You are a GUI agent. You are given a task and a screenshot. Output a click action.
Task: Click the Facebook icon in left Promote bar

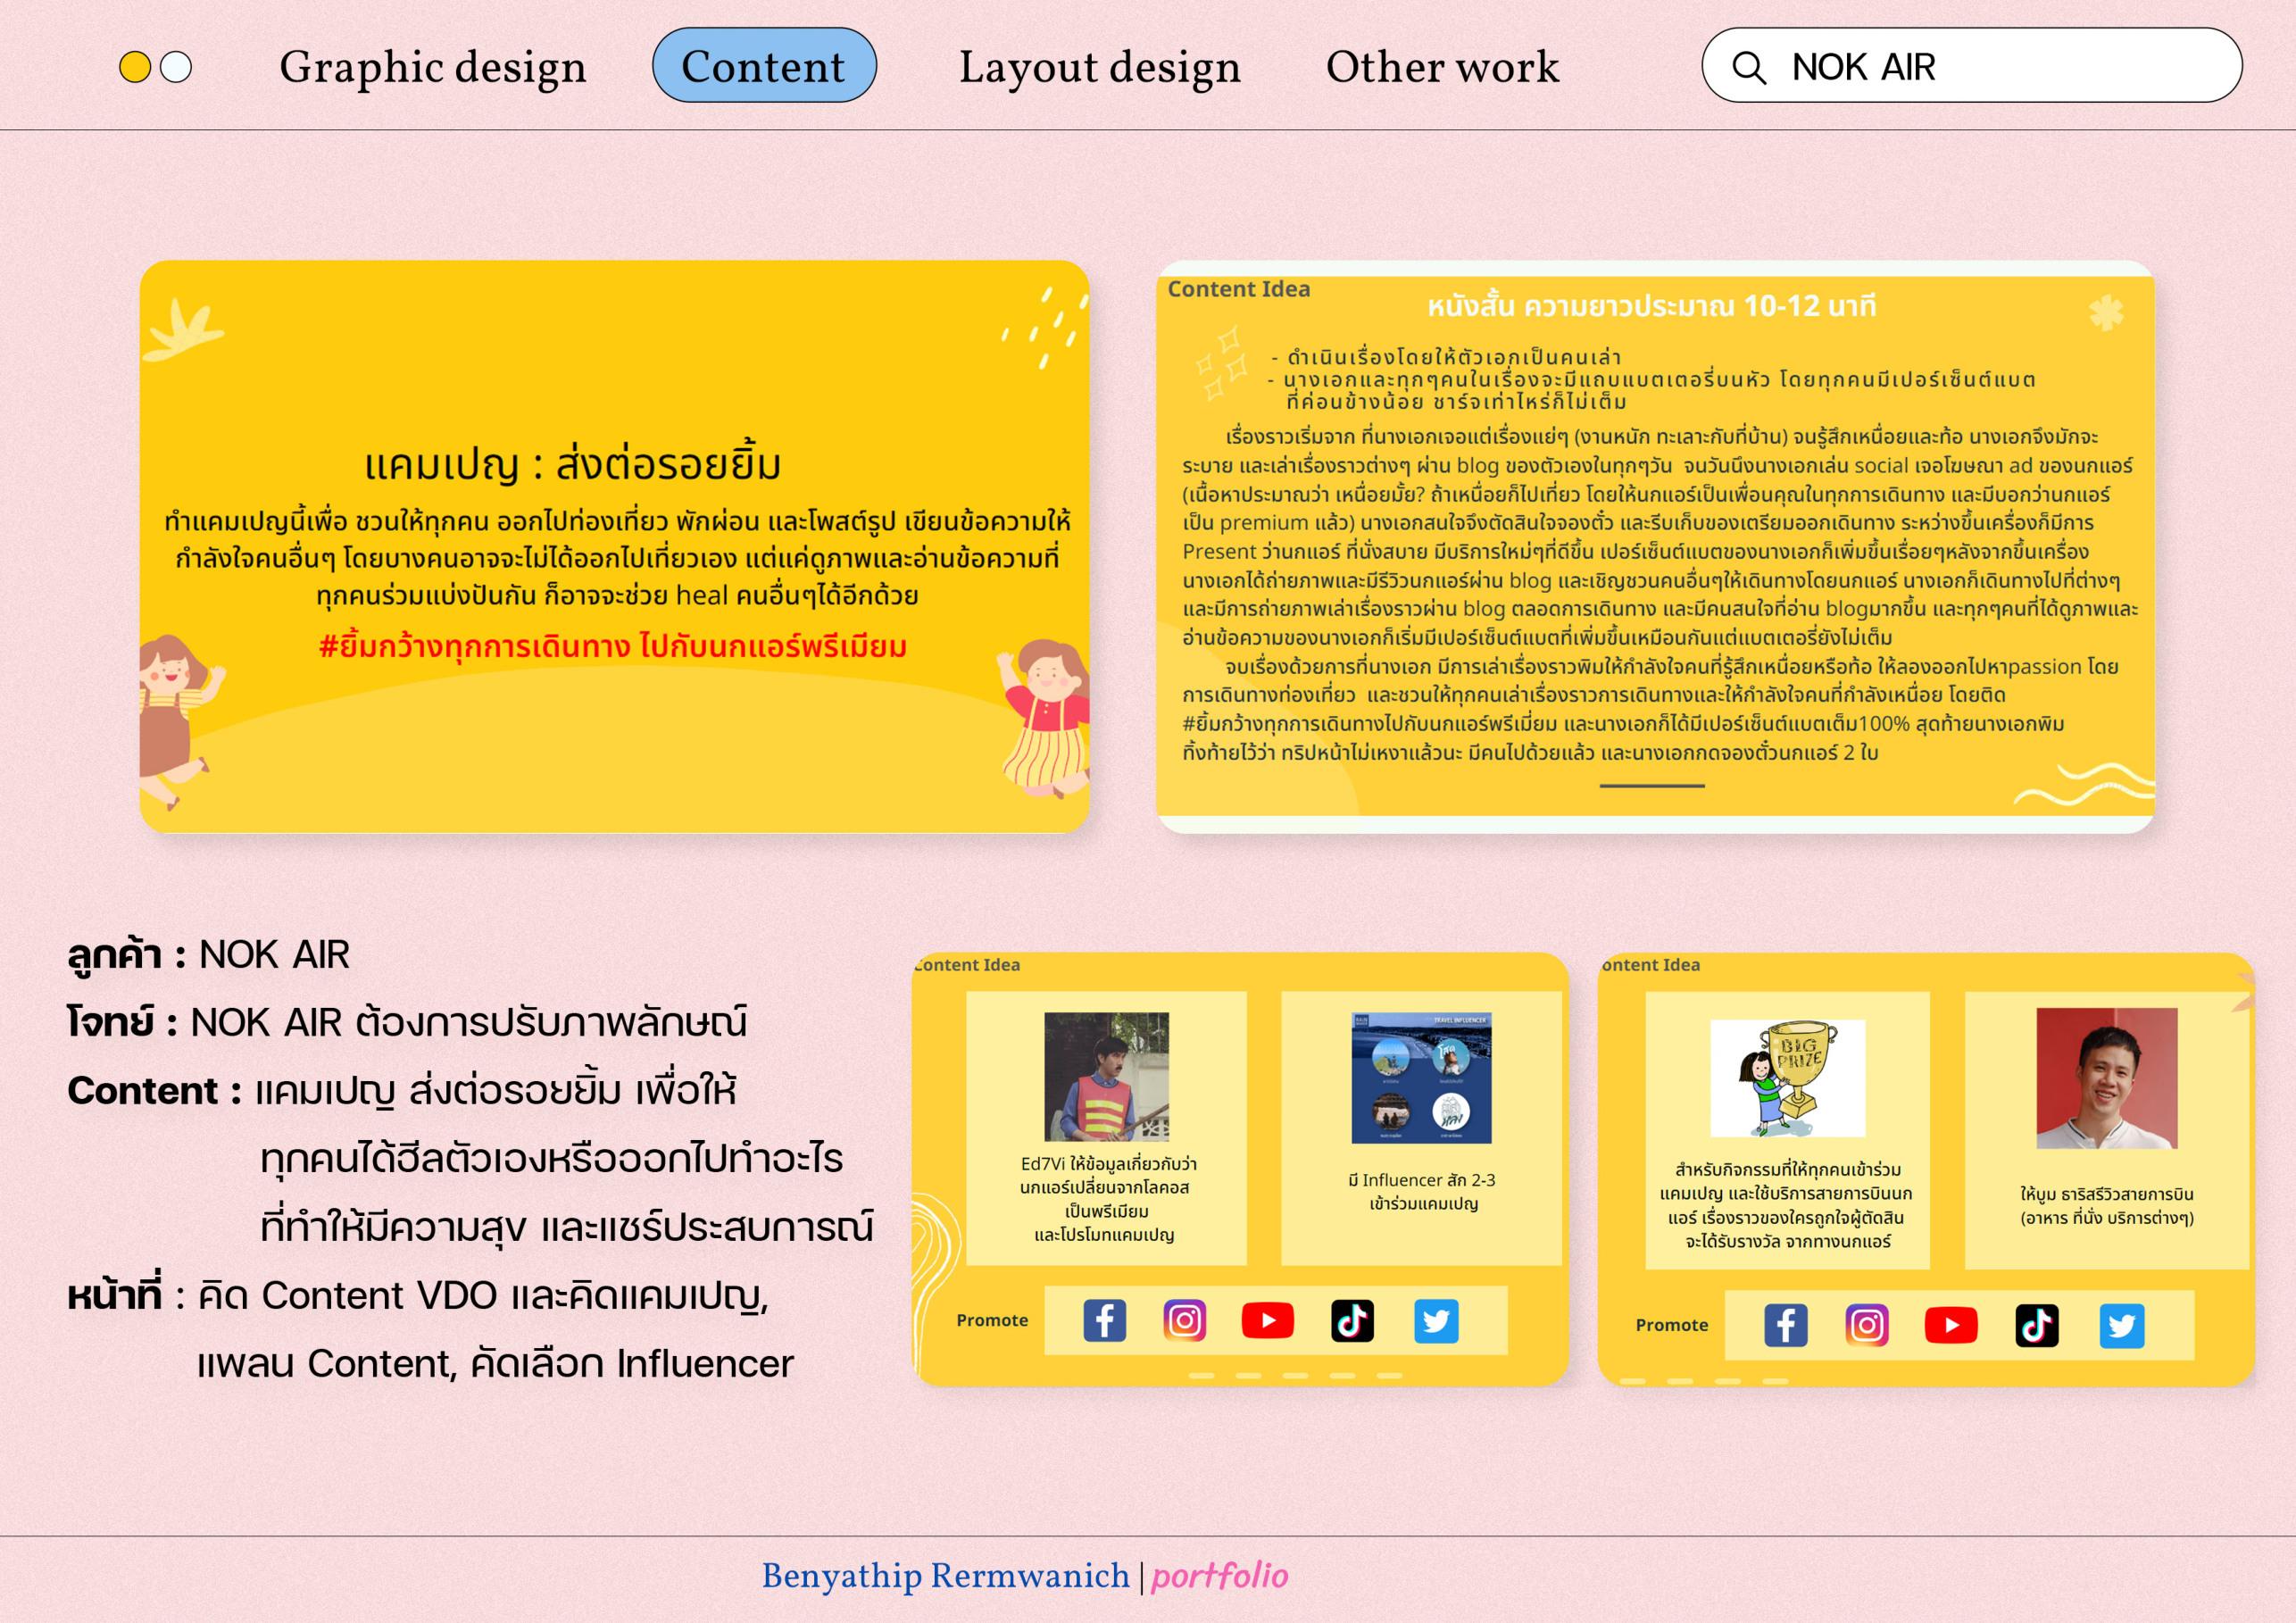pos(1104,1320)
